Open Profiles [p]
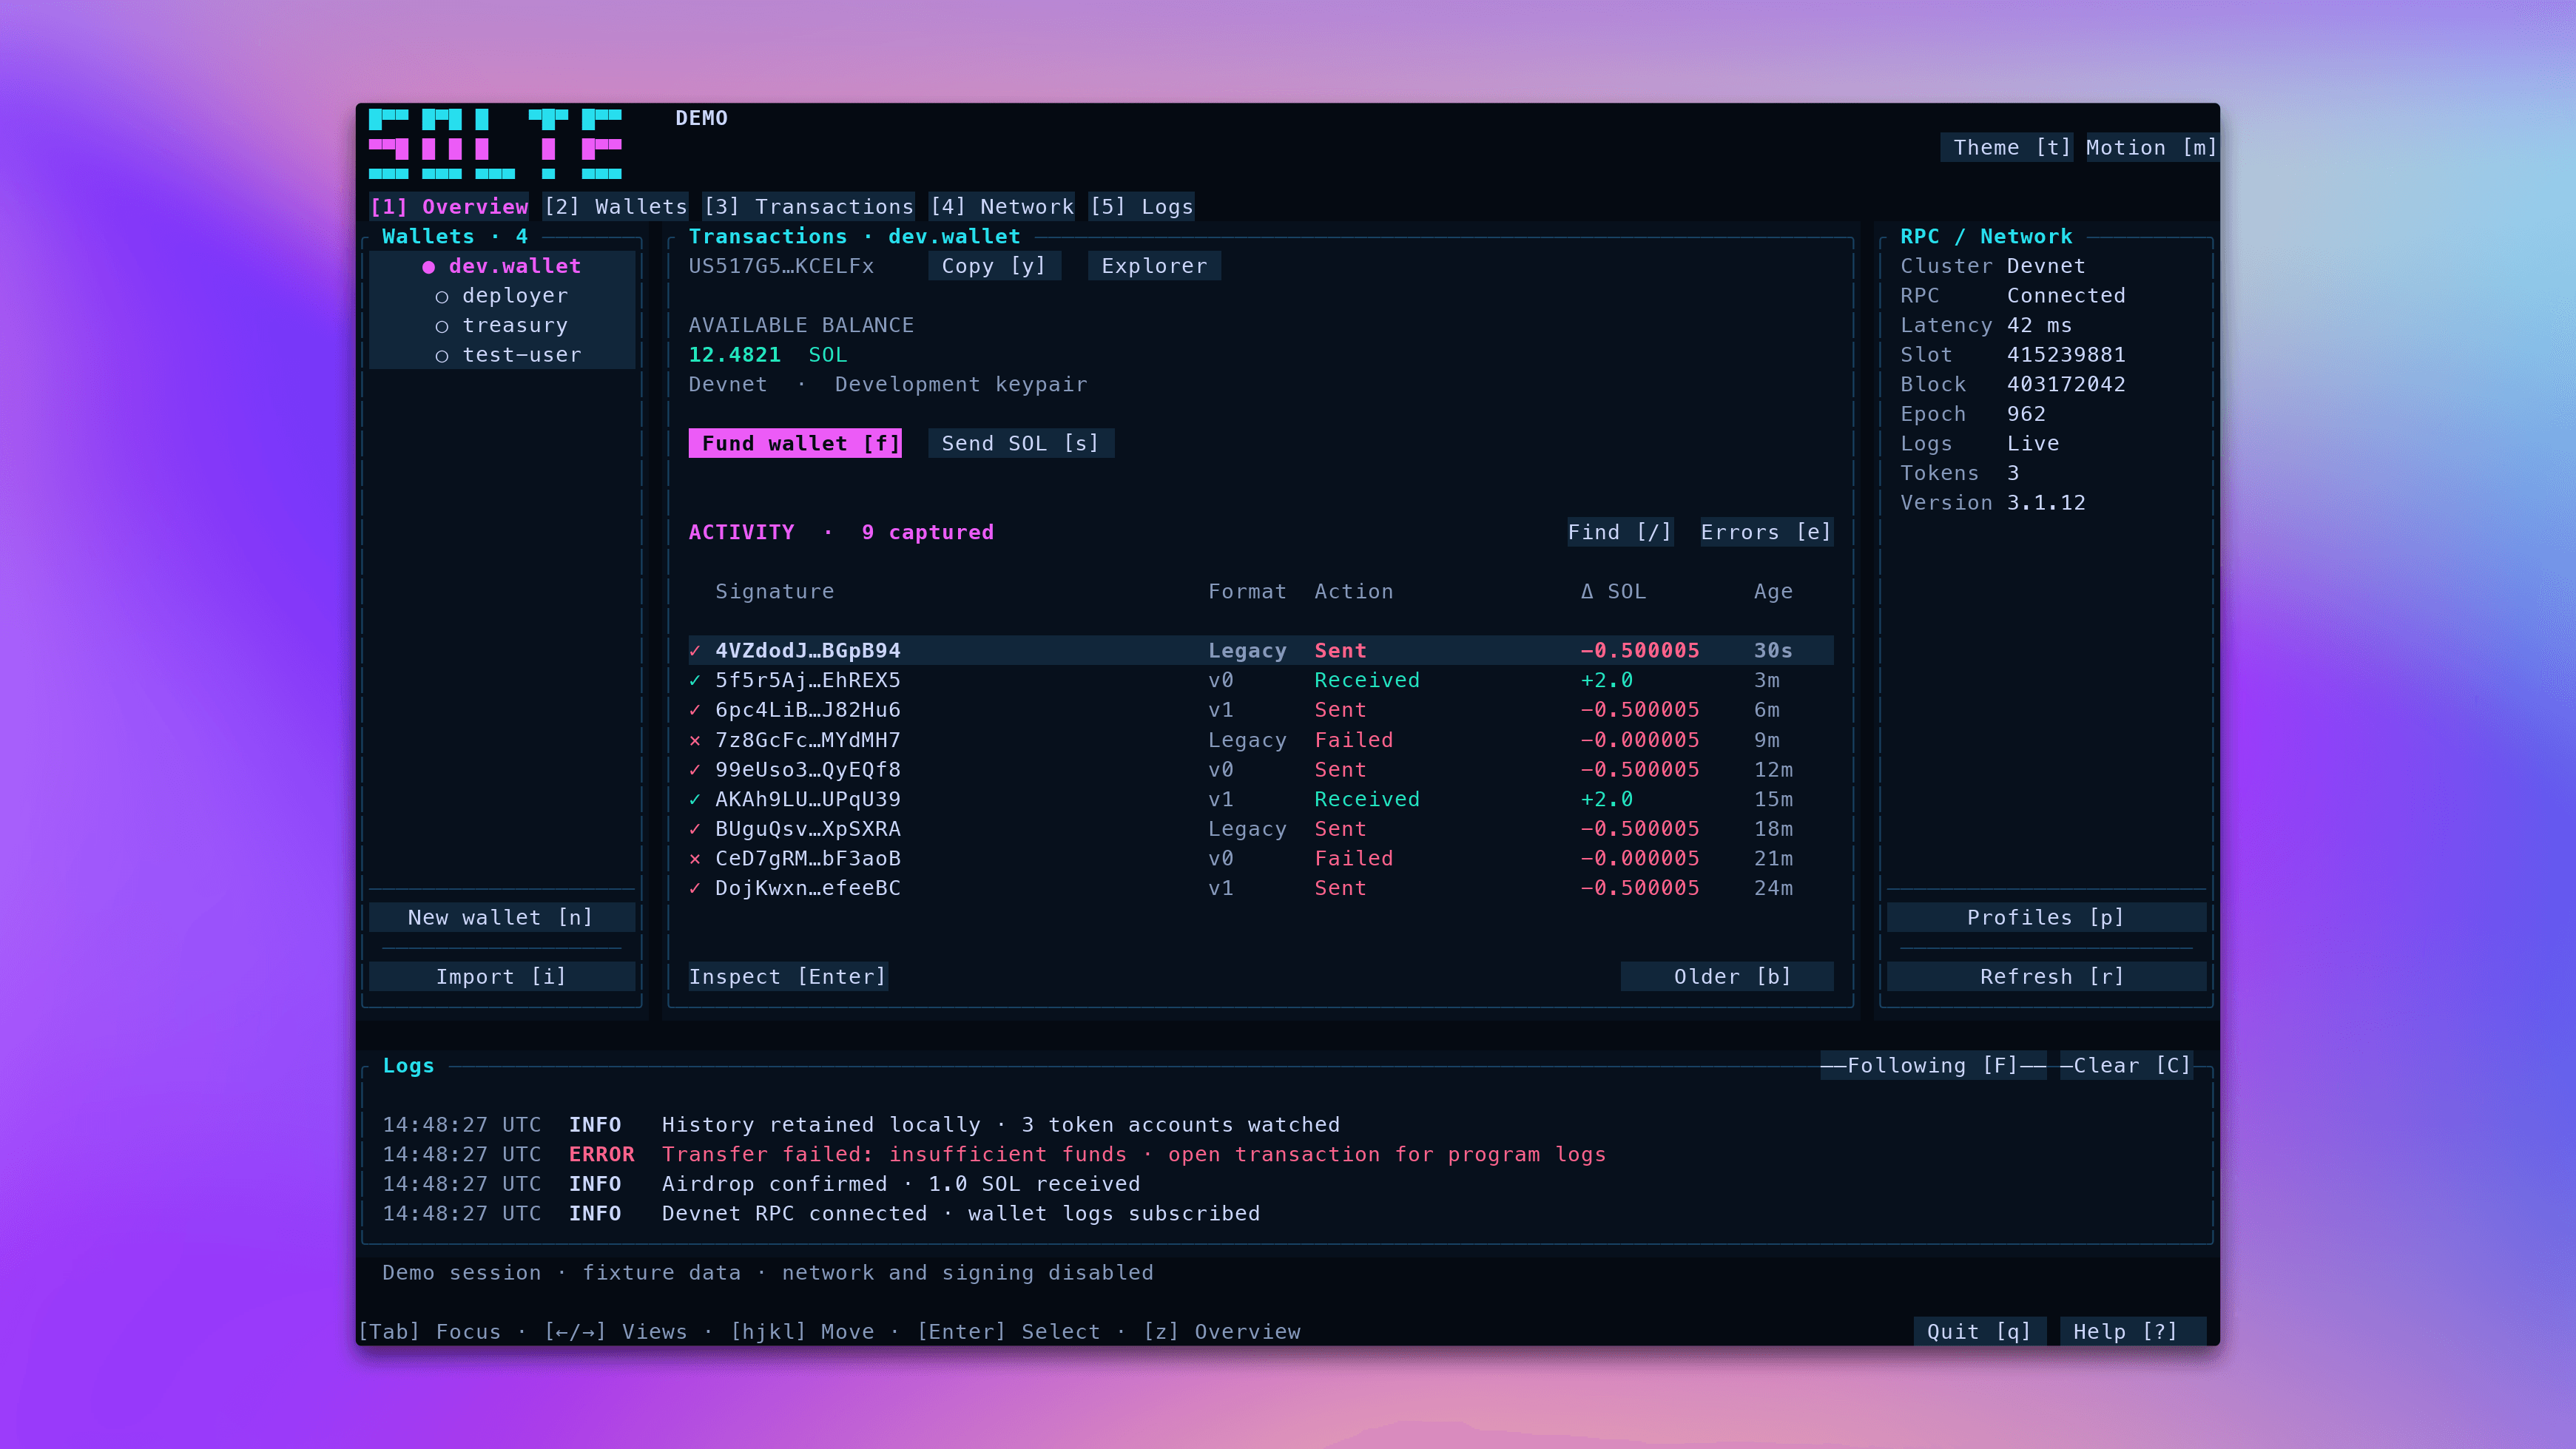The height and width of the screenshot is (1449, 2576). 2046,918
